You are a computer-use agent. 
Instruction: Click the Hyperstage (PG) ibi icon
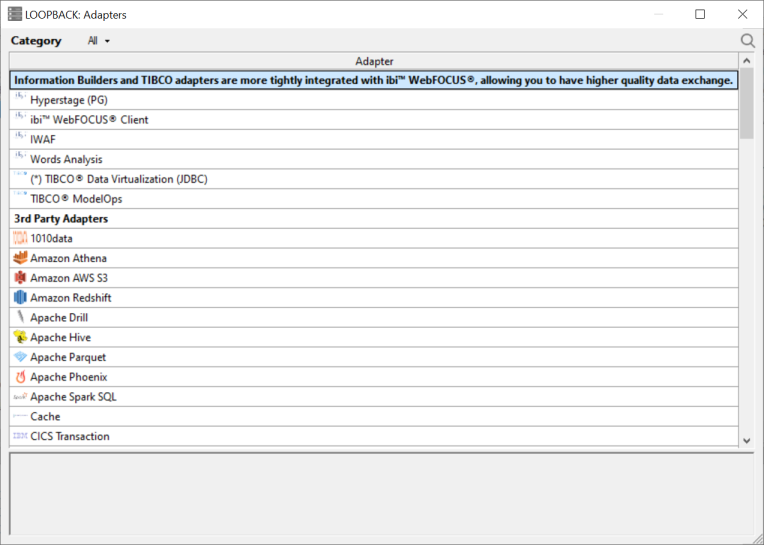point(20,98)
